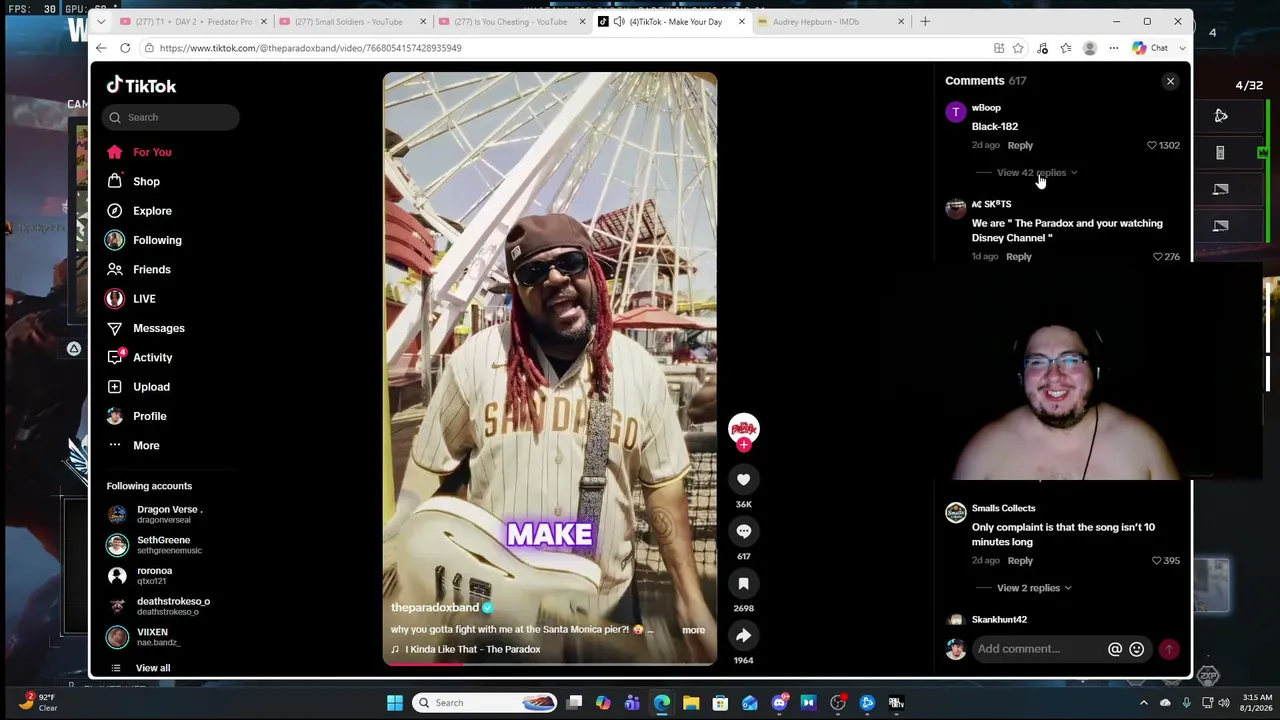
Task: Click the Messages paper plane icon
Action: coord(115,328)
